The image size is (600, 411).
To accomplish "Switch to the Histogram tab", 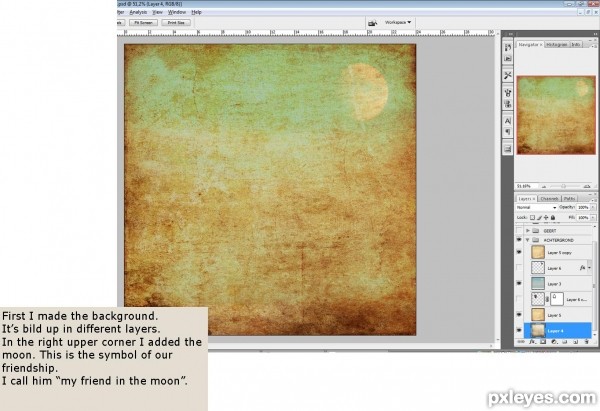I will (557, 45).
